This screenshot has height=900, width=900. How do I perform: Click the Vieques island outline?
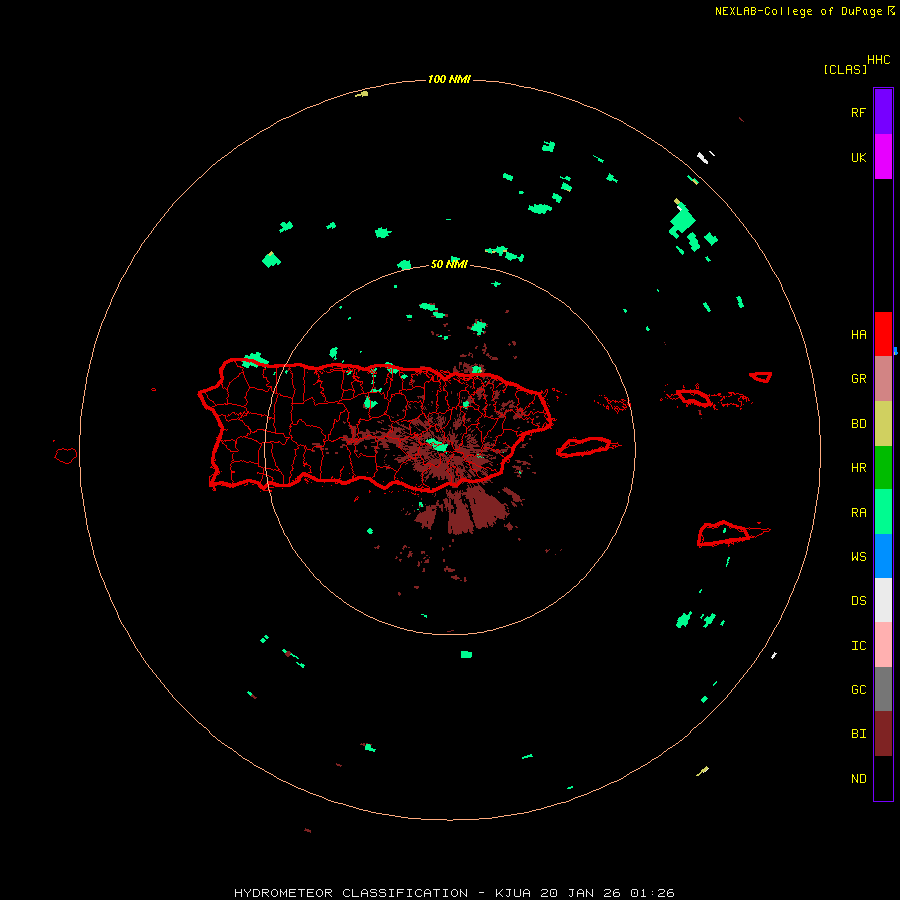point(584,447)
